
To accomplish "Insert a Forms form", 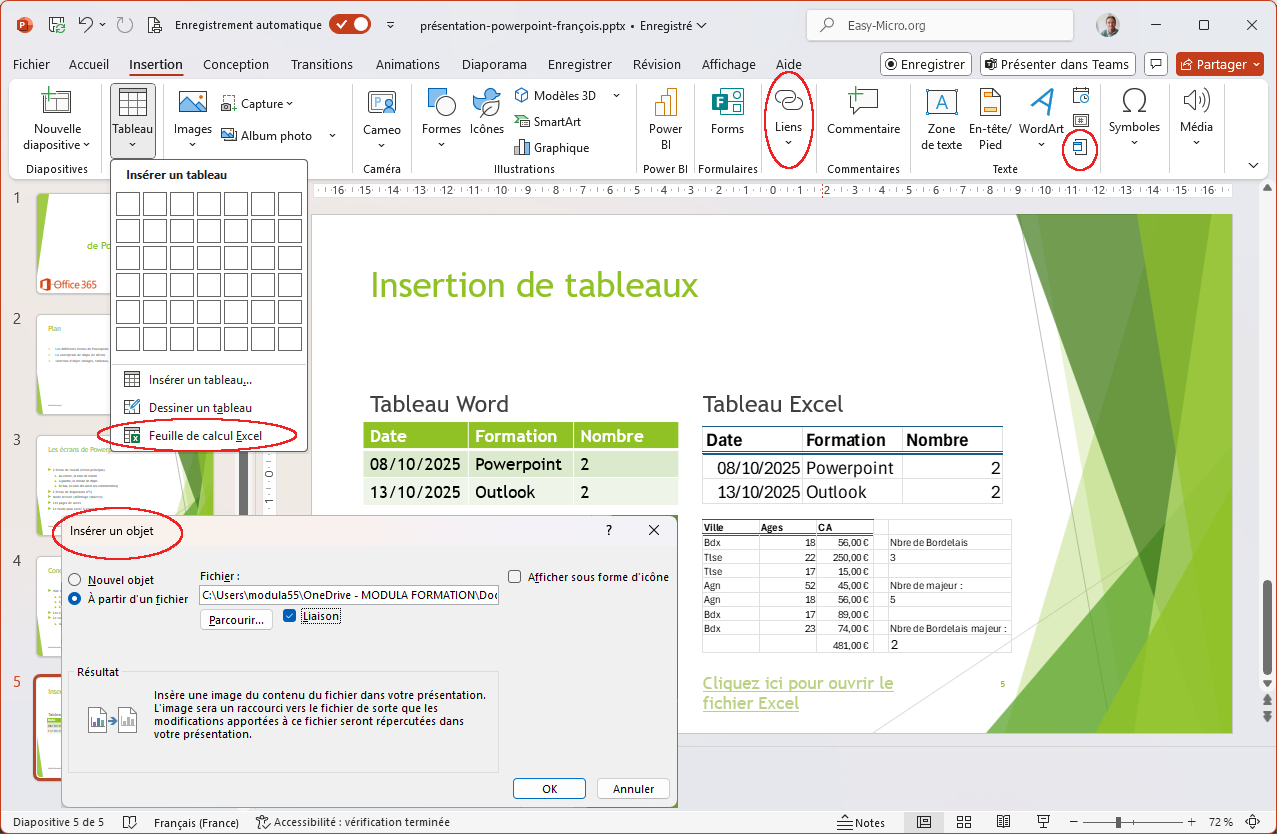I will click(727, 103).
